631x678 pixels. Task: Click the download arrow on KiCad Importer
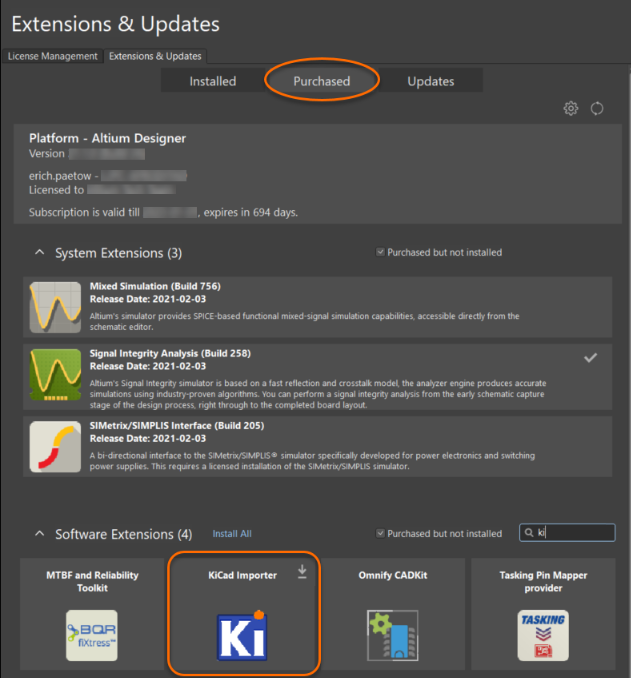[302, 572]
